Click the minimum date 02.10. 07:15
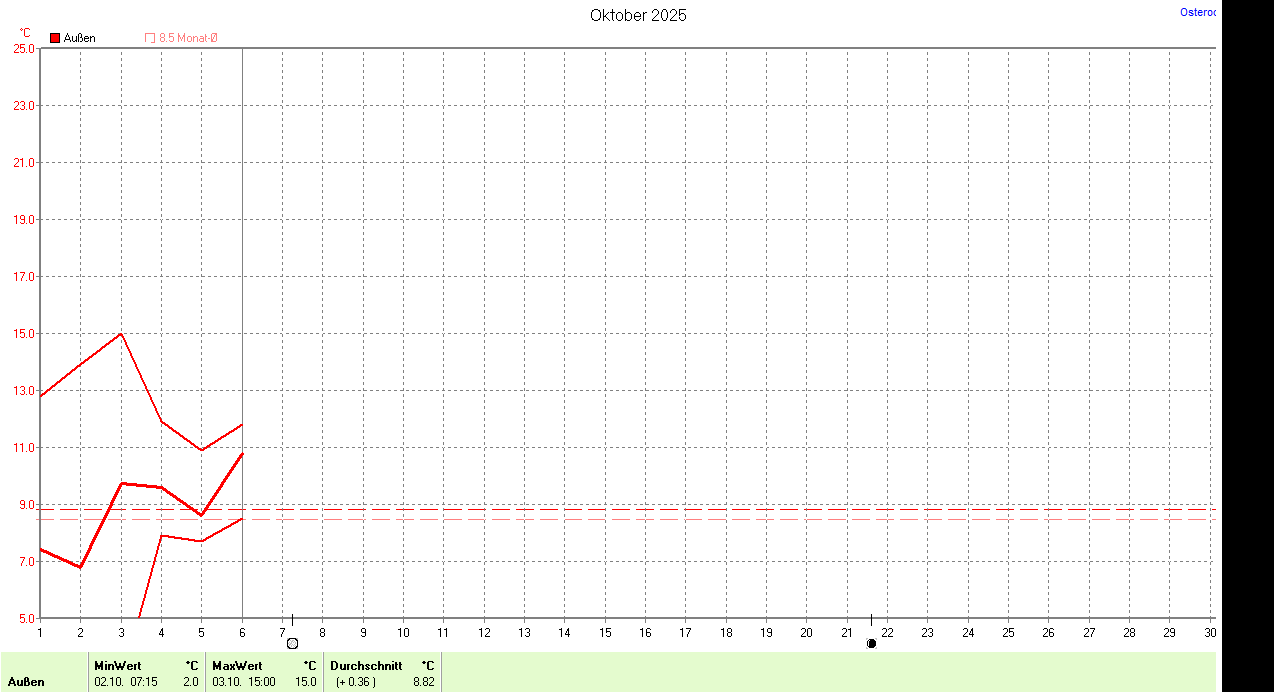The image size is (1274, 692). tap(125, 682)
